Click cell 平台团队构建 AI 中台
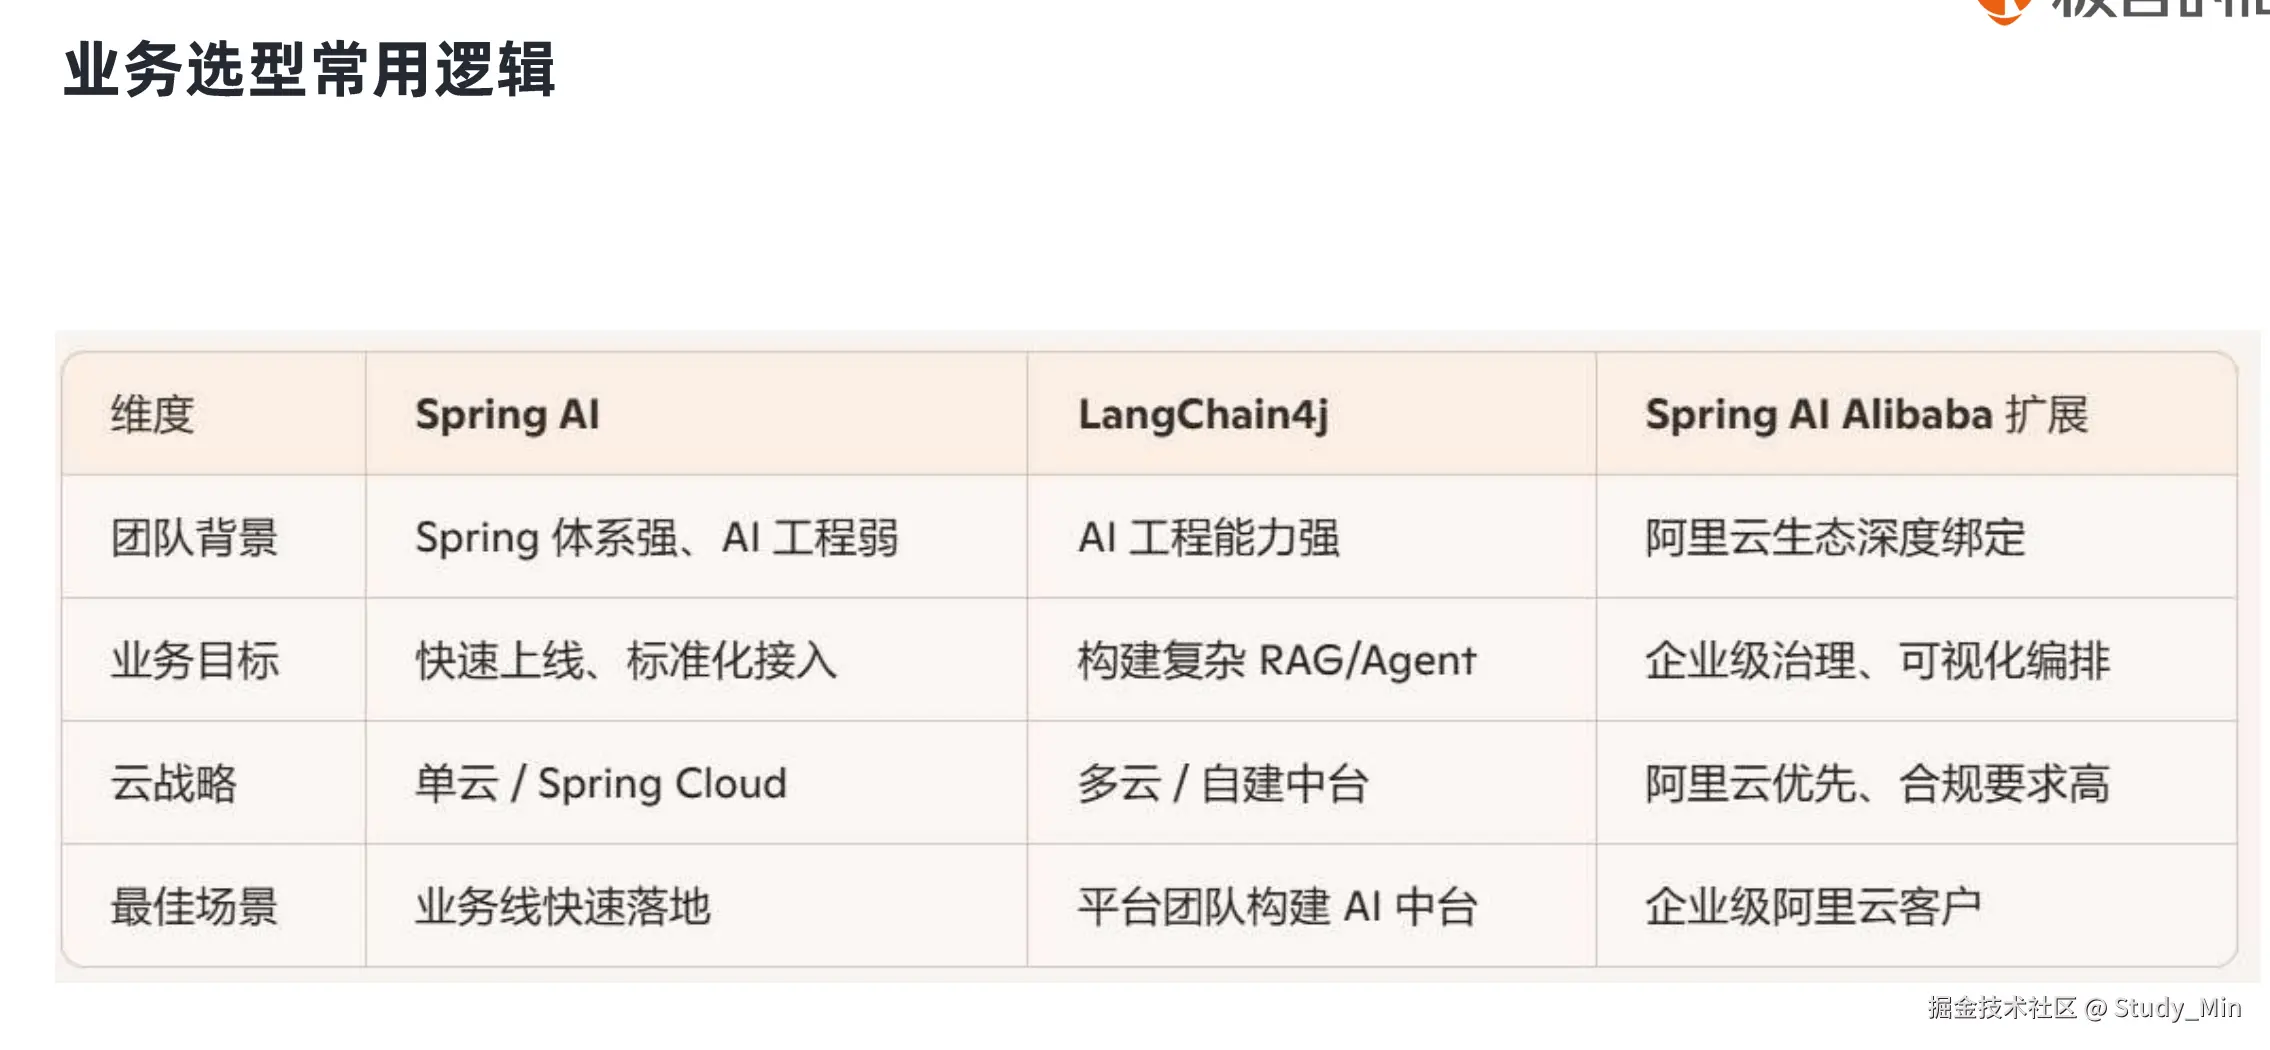This screenshot has height=1050, width=2270. [x=1278, y=907]
